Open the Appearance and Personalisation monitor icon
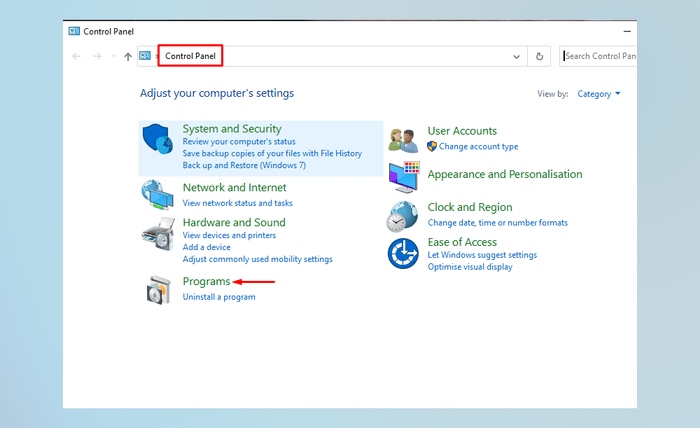 point(404,177)
